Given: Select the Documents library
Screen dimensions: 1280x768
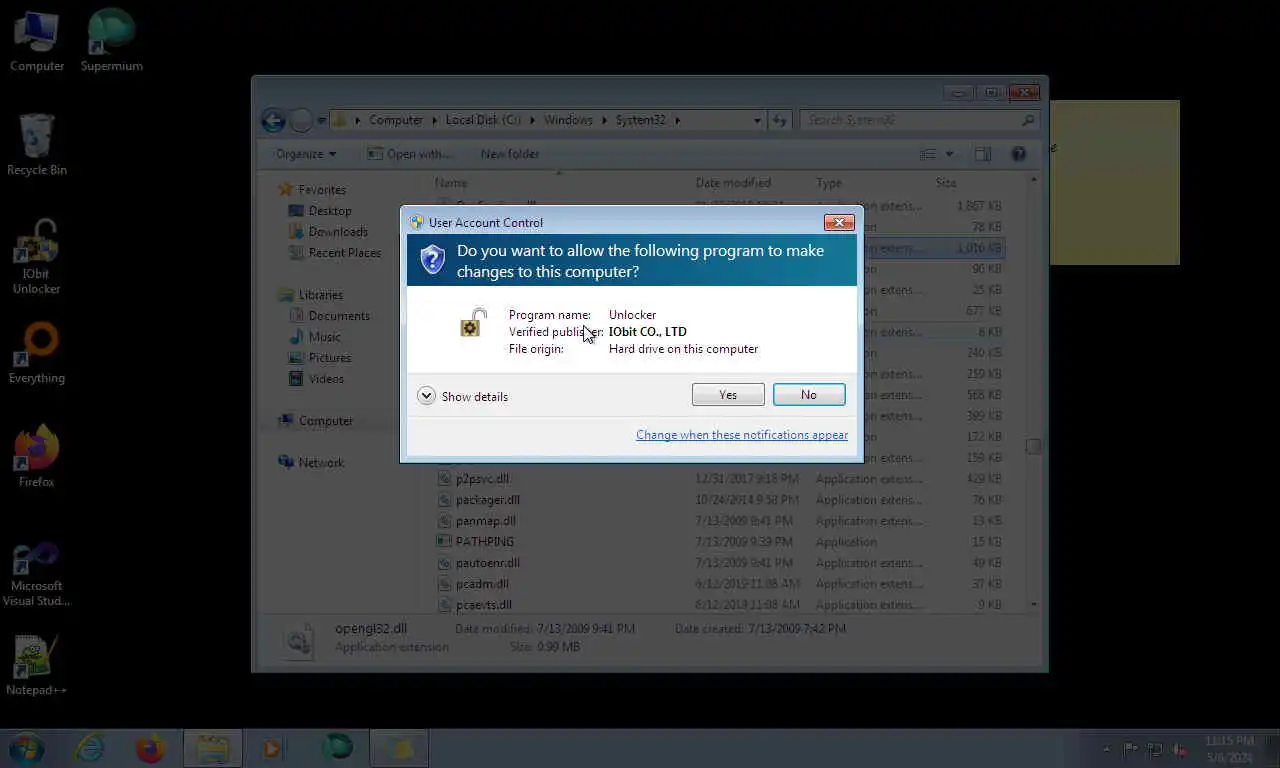Looking at the screenshot, I should (x=339, y=316).
